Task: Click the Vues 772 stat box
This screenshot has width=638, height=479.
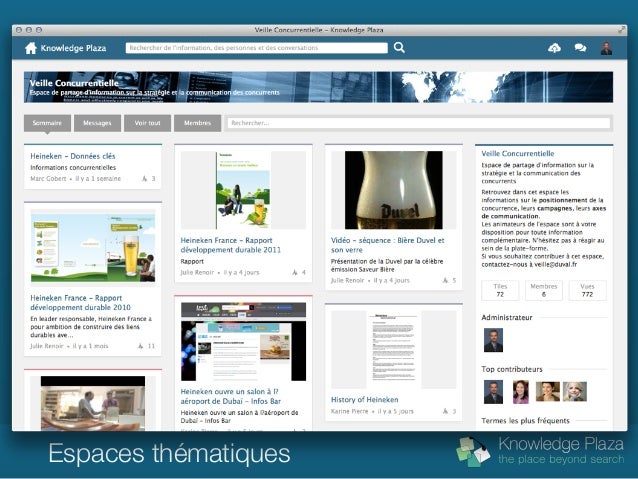Action: click(587, 290)
